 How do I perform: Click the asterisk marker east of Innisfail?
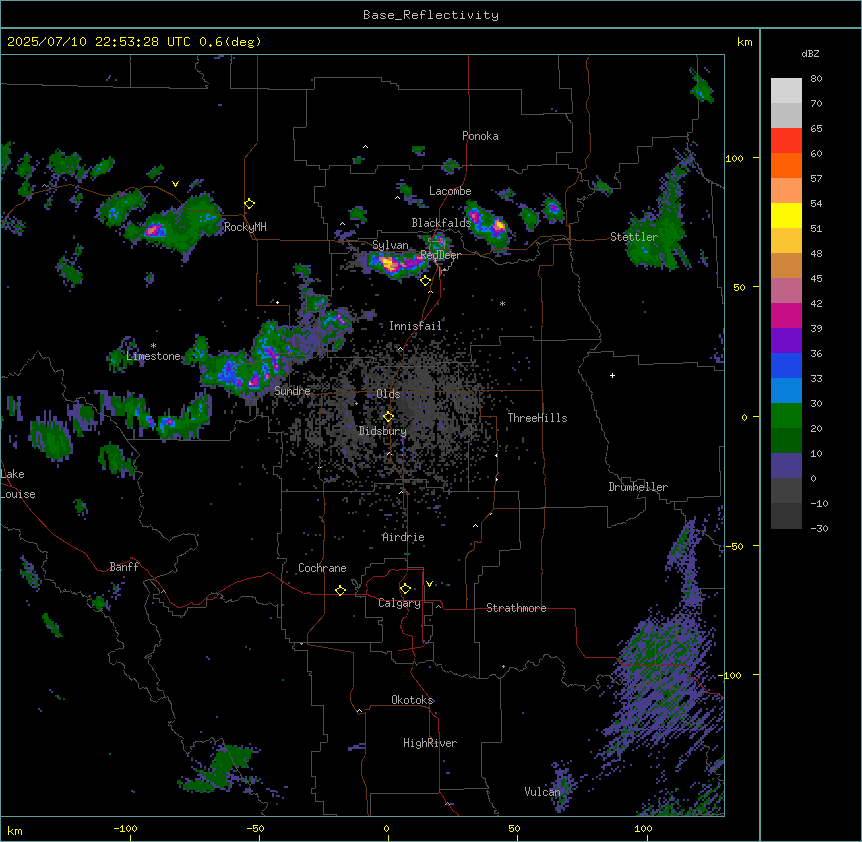[x=502, y=304]
